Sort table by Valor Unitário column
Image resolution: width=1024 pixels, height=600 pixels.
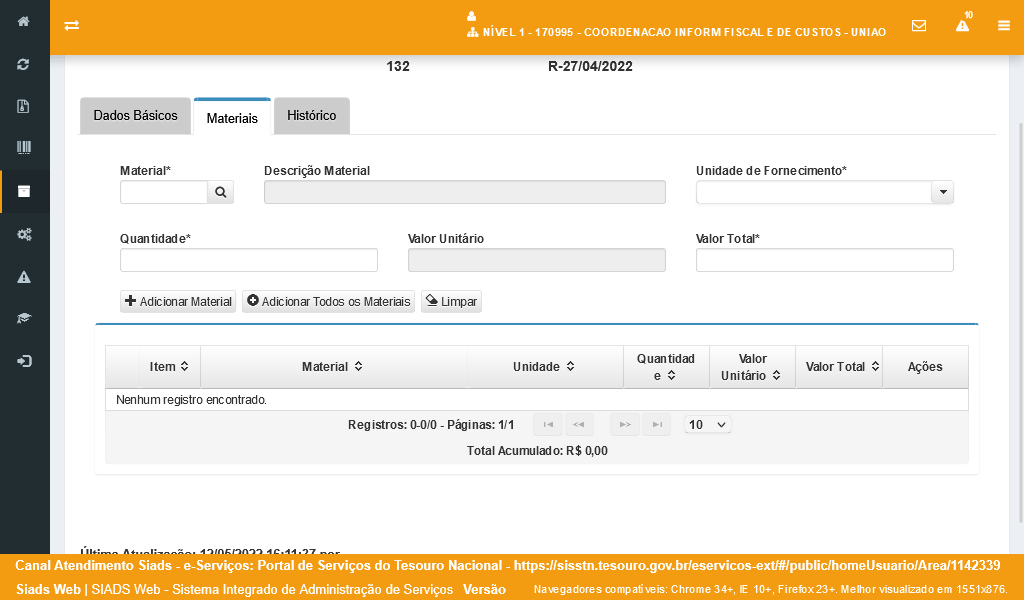752,367
